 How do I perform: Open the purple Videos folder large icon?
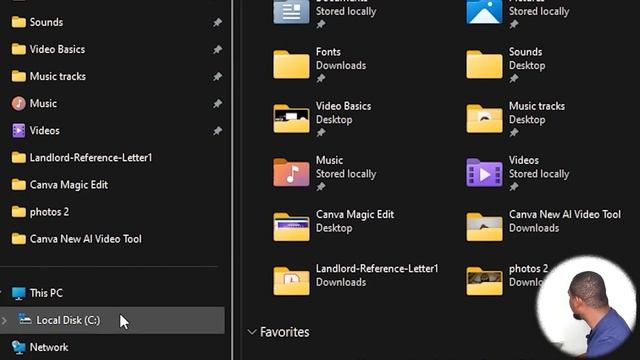pos(484,173)
